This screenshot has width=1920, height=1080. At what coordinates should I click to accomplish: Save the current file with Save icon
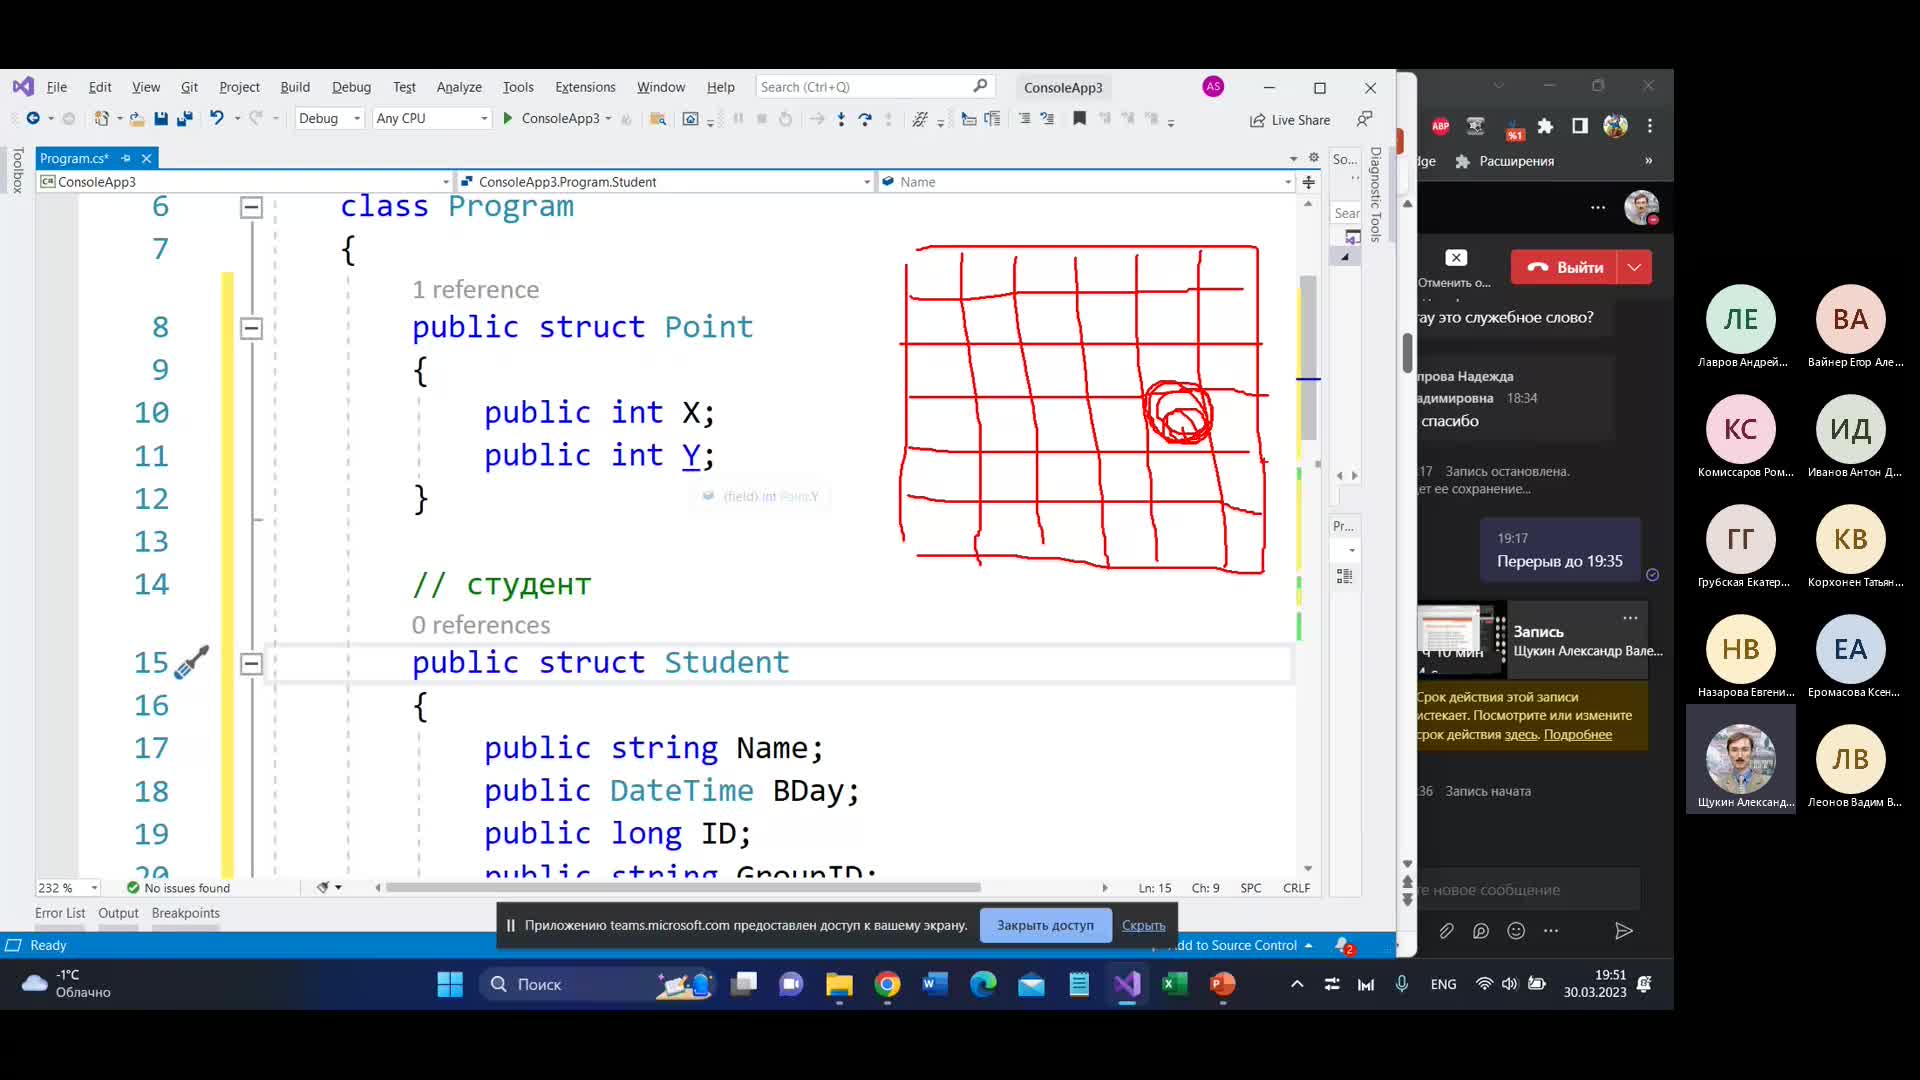(161, 119)
